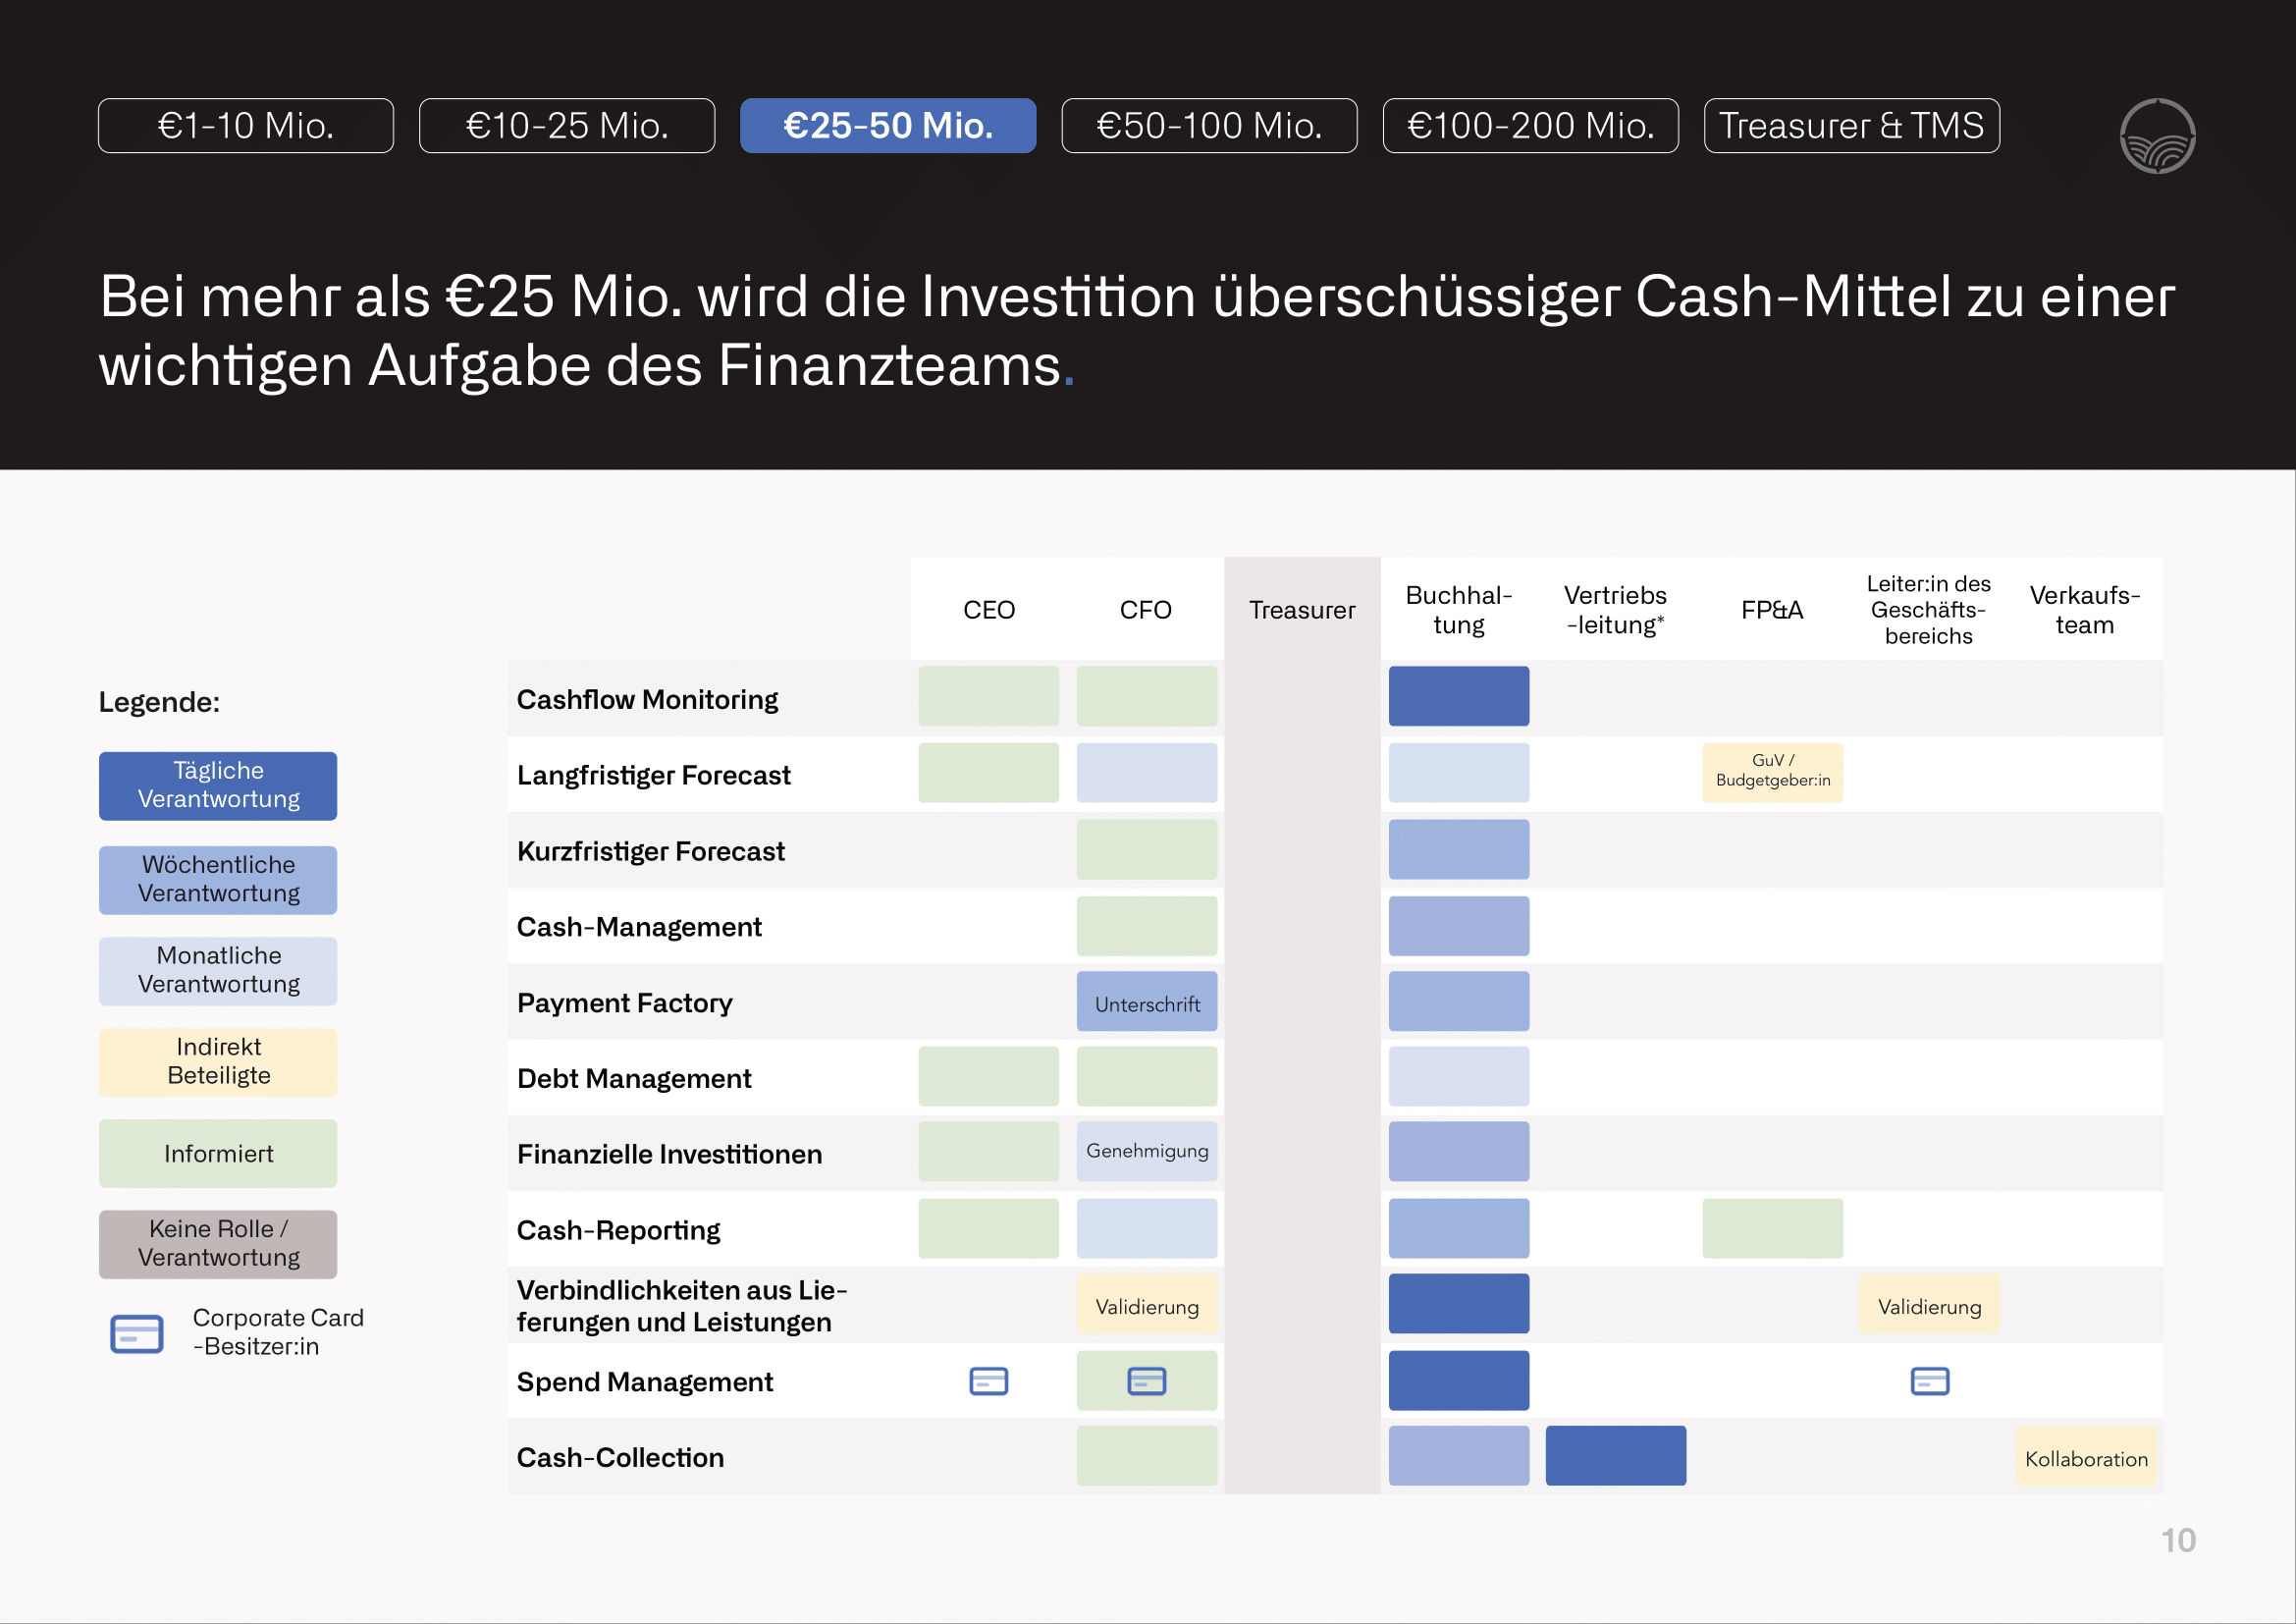The height and width of the screenshot is (1624, 2296).
Task: Click FP&A green cell in Cash-Reporting
Action: [1773, 1228]
